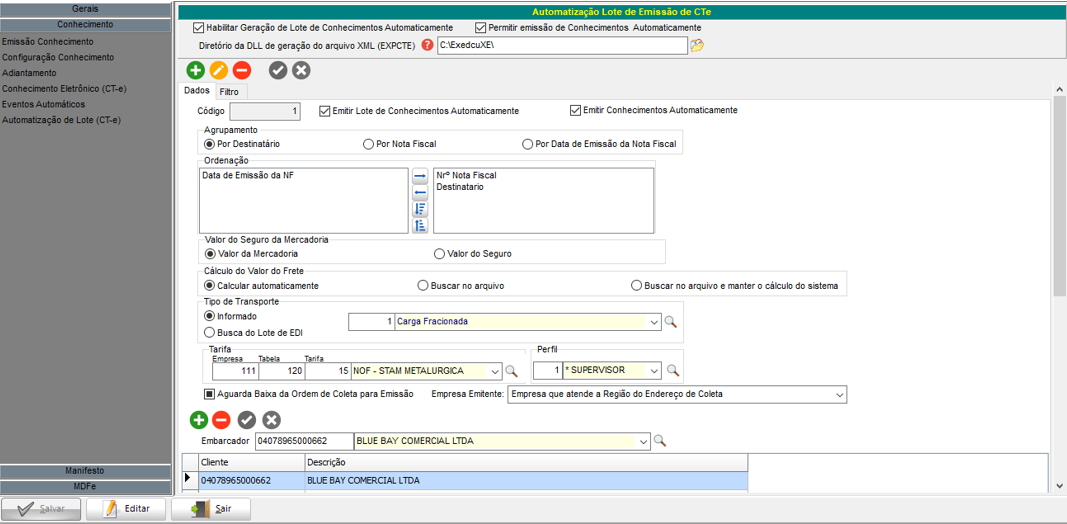Viewport: 1067px width, 524px height.
Task: Choose the Valor do Seguro radio option
Action: [439, 254]
